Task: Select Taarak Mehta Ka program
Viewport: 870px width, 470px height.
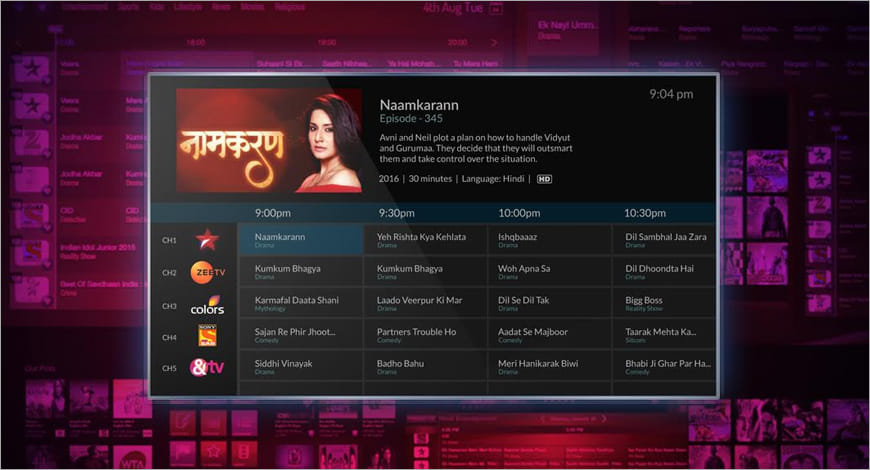Action: click(x=664, y=335)
